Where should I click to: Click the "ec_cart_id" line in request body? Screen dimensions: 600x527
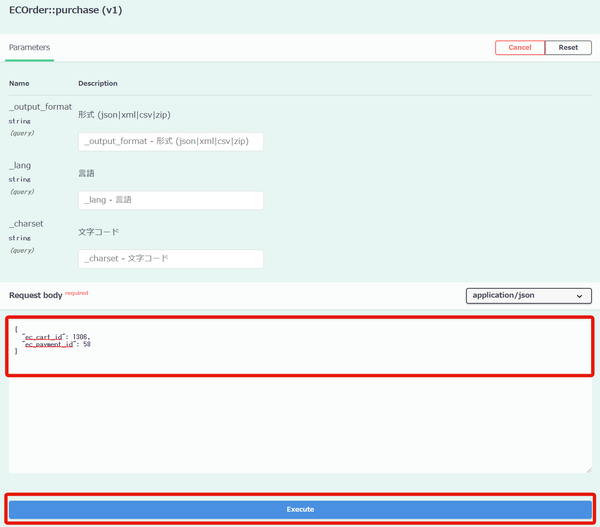[57, 337]
